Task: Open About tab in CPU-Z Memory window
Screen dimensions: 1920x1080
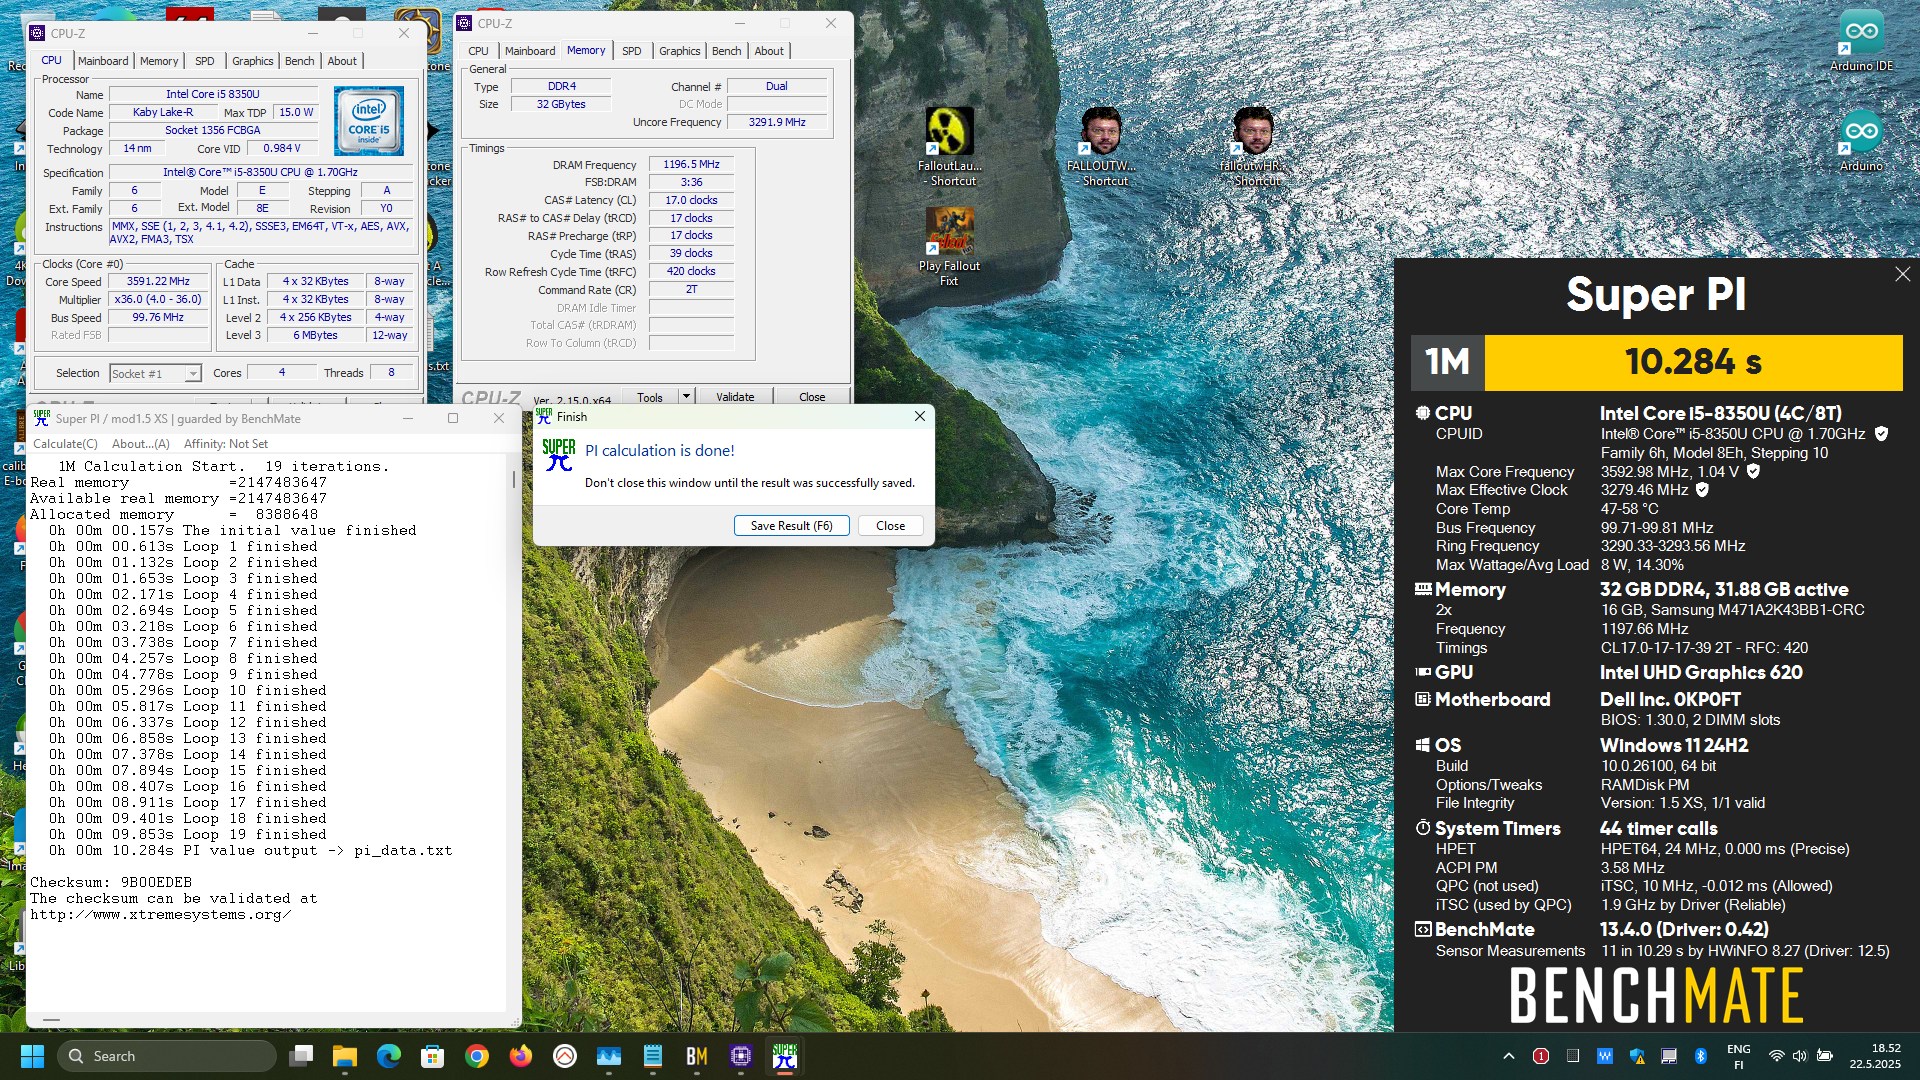Action: coord(769,51)
